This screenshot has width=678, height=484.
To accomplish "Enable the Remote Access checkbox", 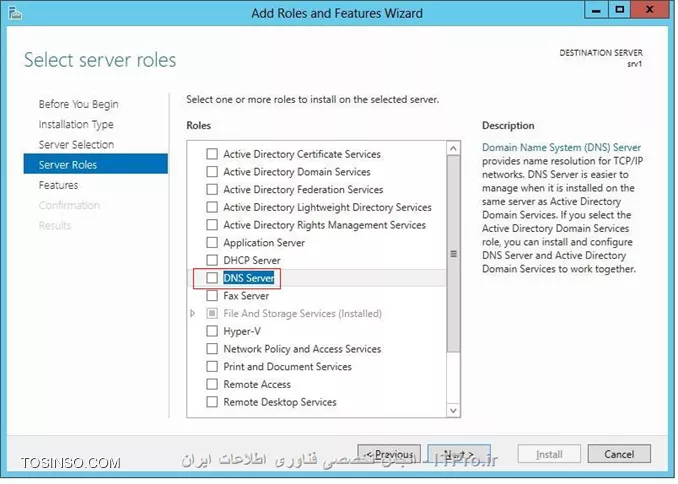I will pyautogui.click(x=212, y=385).
